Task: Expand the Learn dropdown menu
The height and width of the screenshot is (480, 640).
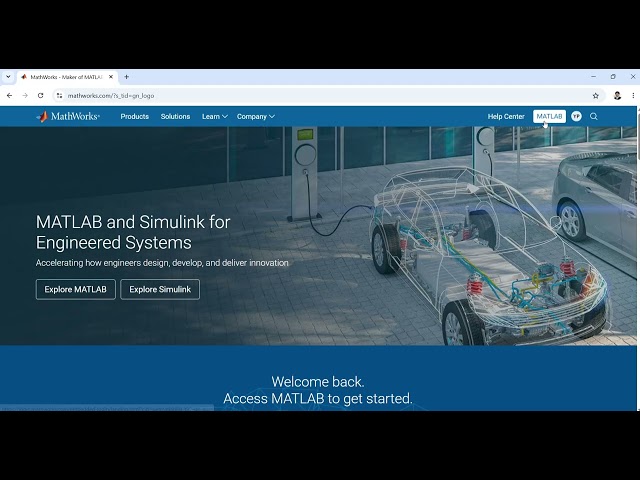Action: click(215, 116)
